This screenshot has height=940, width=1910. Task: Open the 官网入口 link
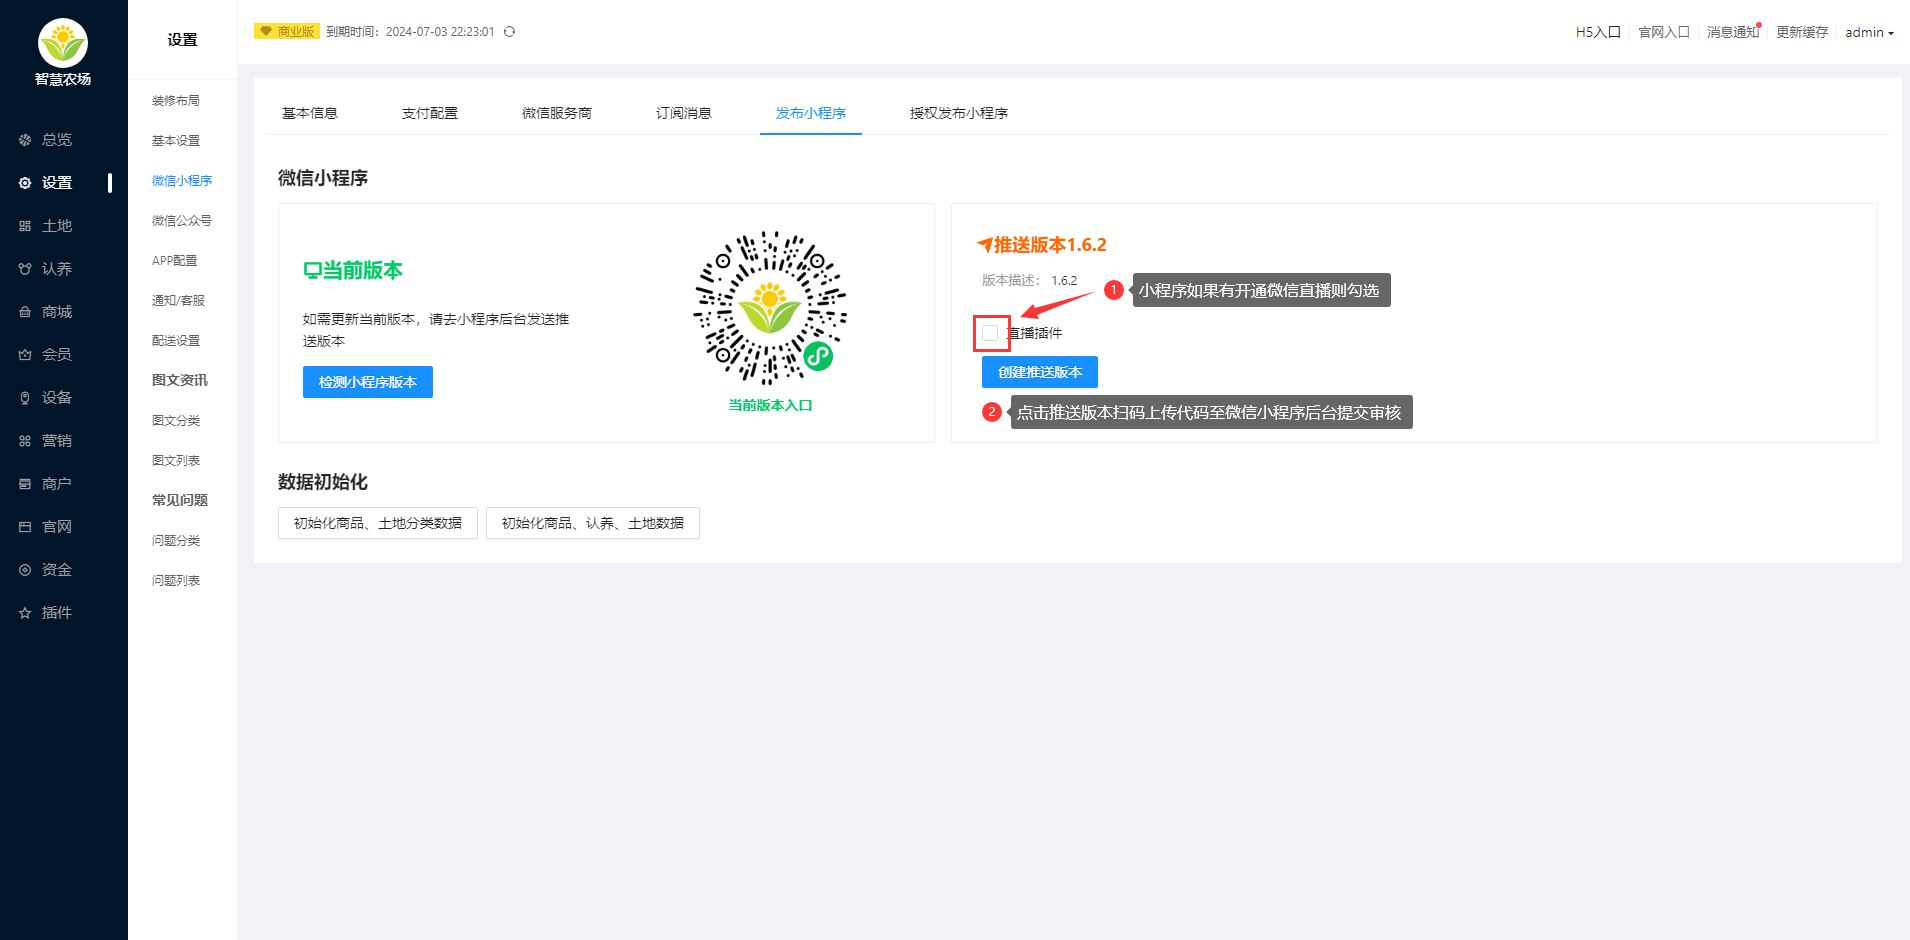[x=1664, y=32]
